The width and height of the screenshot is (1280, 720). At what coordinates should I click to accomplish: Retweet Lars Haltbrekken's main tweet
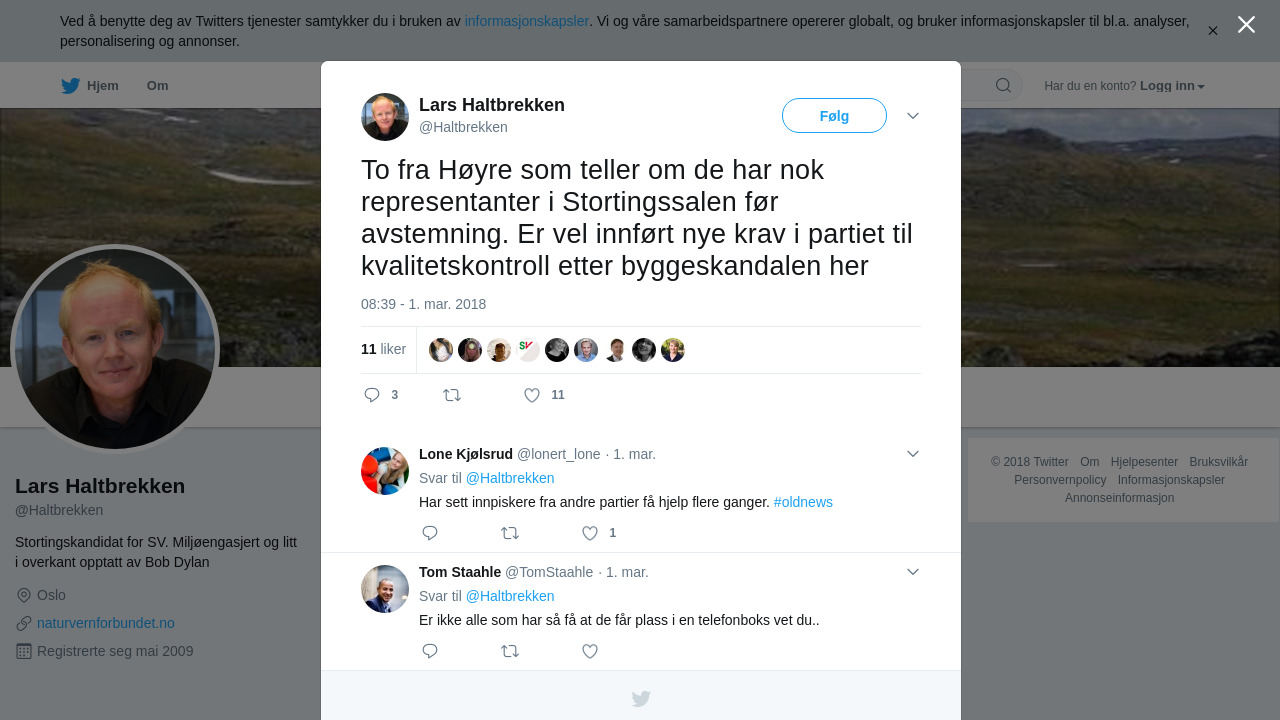click(452, 395)
